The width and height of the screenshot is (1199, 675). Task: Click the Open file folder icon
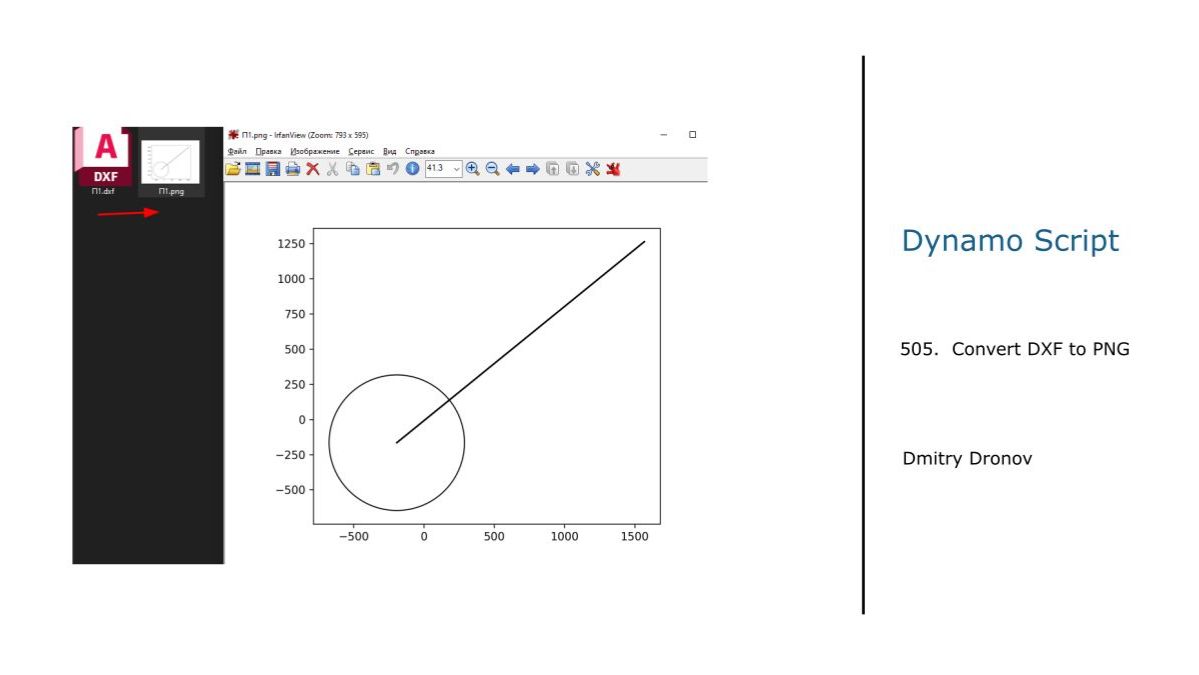point(232,169)
